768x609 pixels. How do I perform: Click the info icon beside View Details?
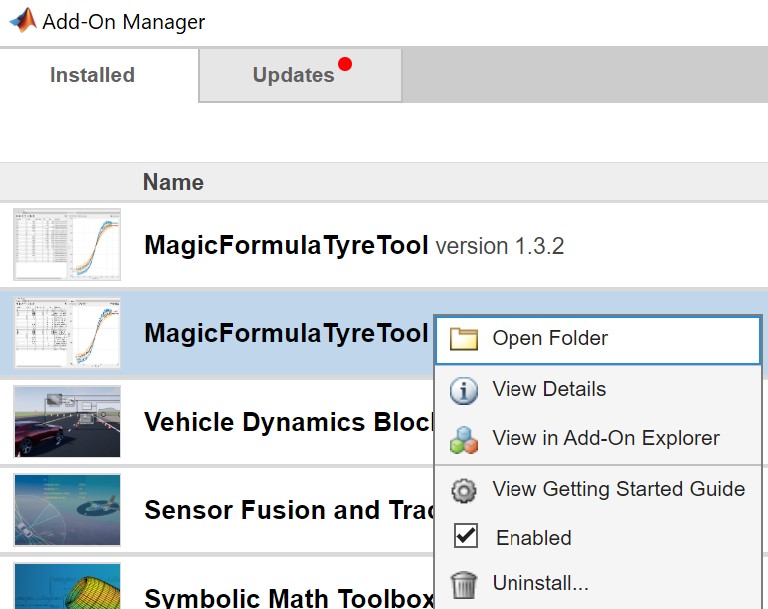[464, 390]
